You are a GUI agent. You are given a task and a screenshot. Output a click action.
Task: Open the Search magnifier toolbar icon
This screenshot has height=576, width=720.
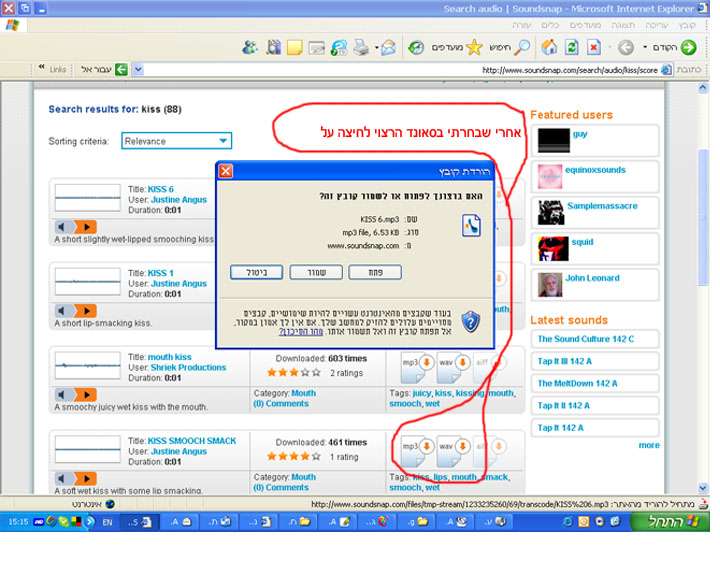pyautogui.click(x=522, y=47)
